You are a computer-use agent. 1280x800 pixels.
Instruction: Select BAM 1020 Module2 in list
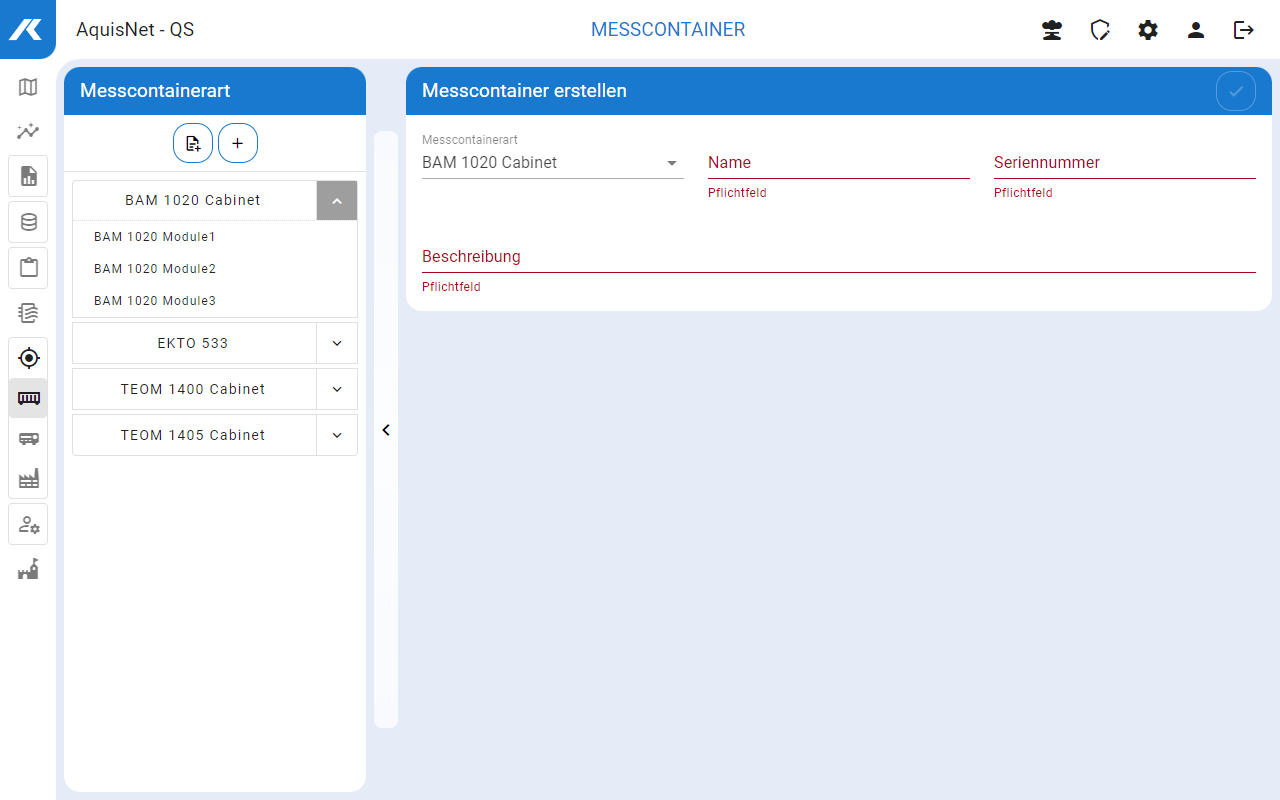[x=155, y=269]
